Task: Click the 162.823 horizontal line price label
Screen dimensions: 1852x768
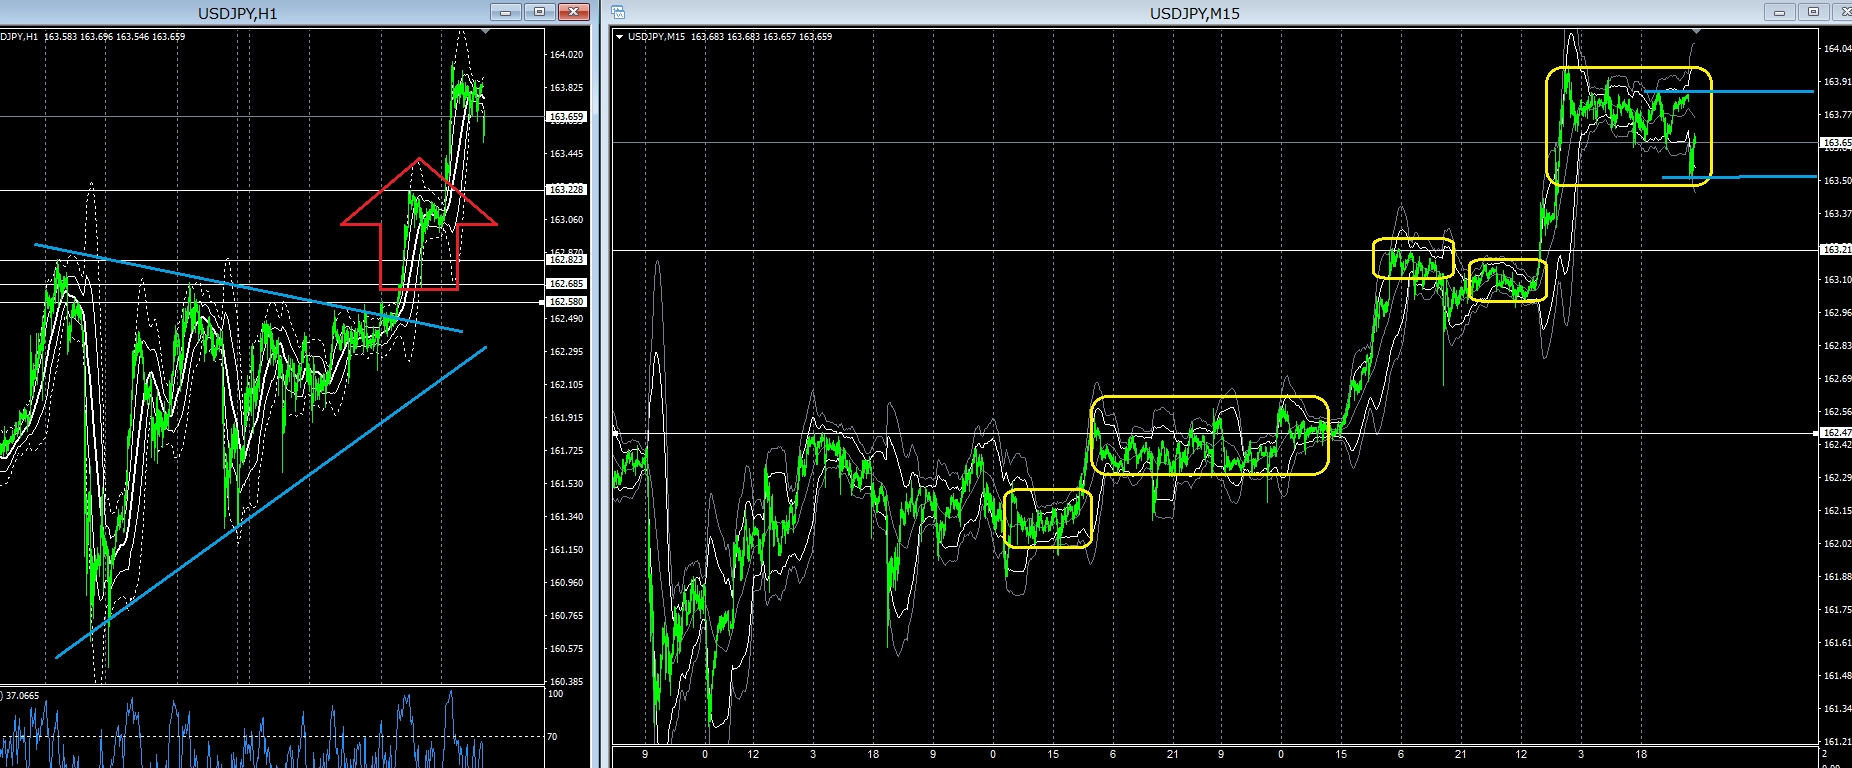Action: point(566,260)
